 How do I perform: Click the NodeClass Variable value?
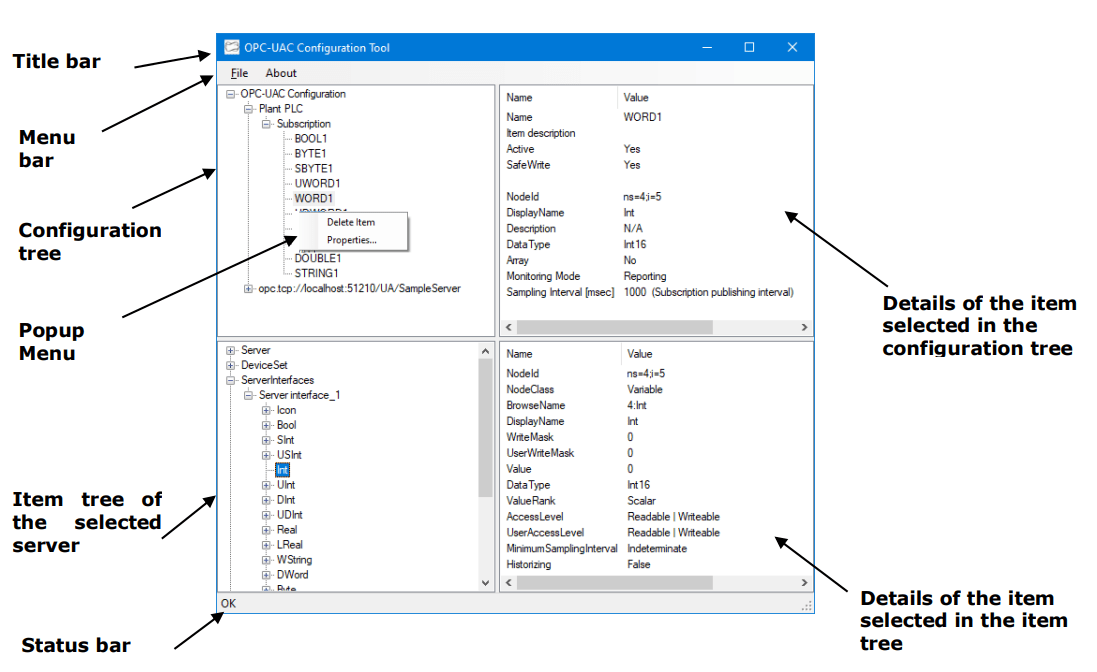click(x=644, y=389)
